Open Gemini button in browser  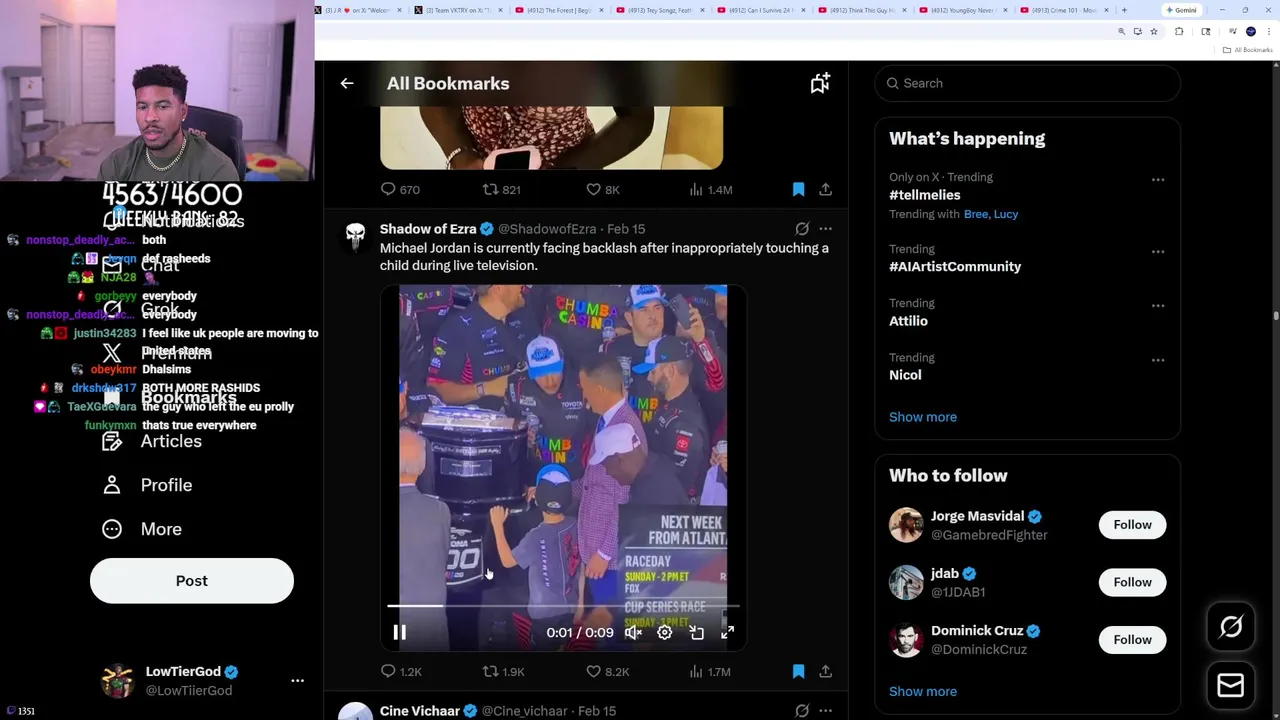tap(1181, 10)
